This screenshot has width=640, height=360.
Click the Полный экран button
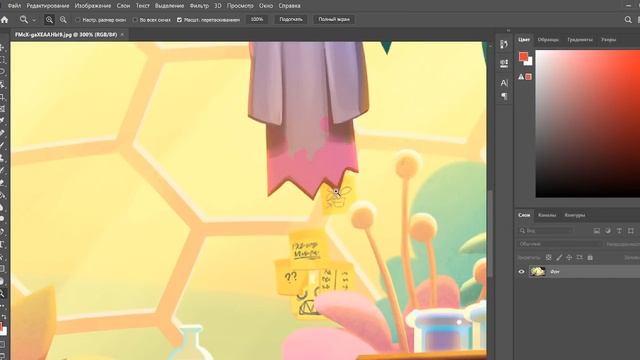[x=334, y=20]
